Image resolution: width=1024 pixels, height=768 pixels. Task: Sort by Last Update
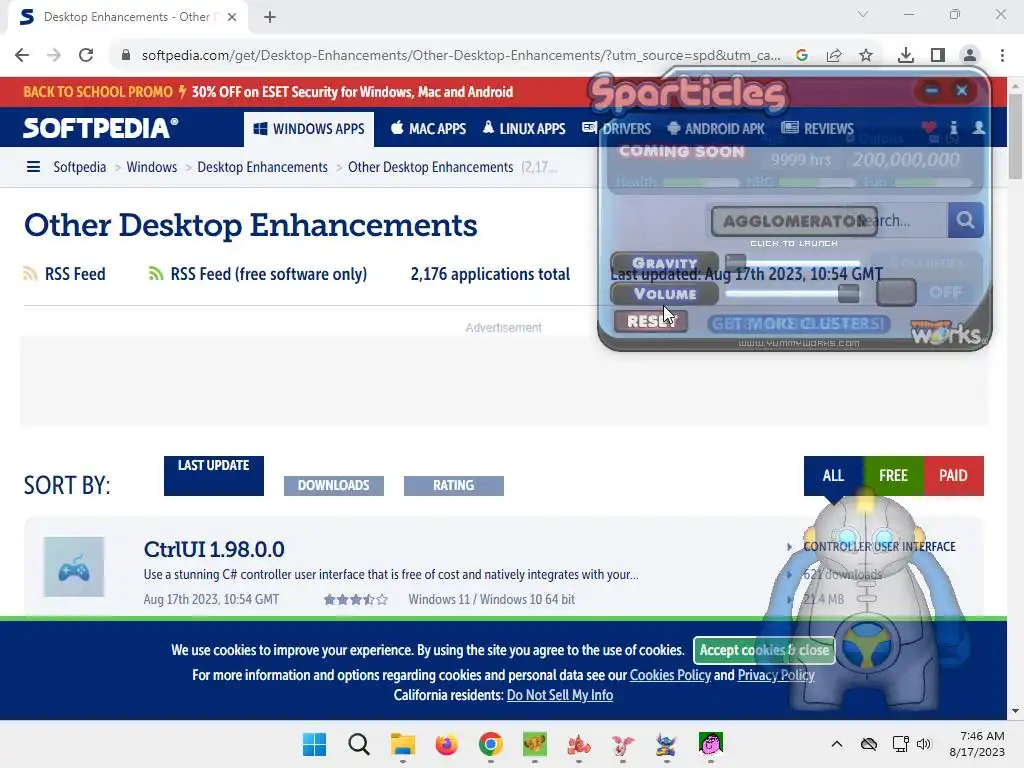click(214, 475)
